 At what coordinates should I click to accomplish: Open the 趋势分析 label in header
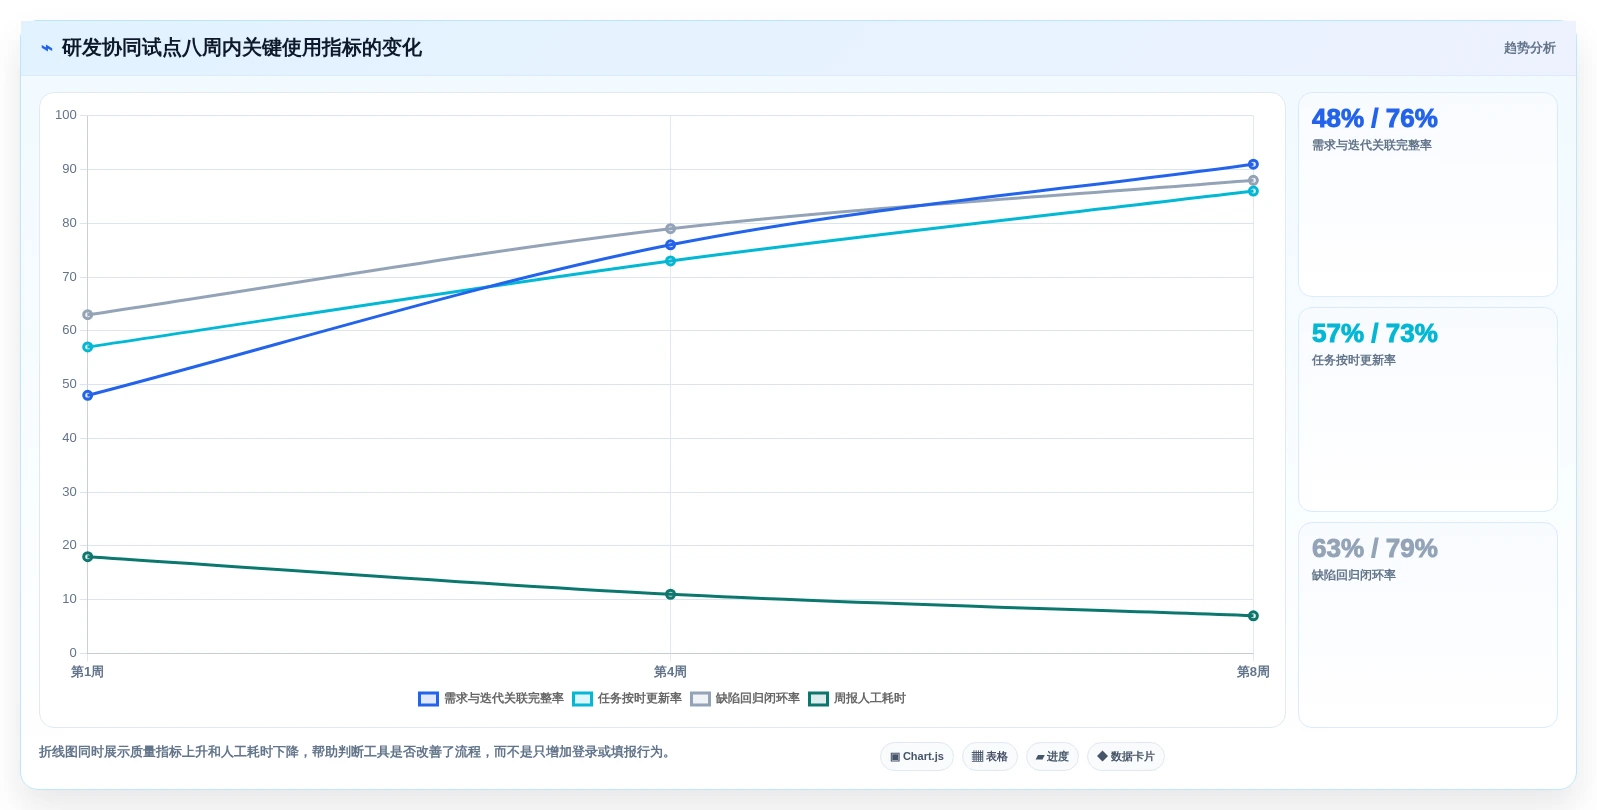(x=1529, y=48)
